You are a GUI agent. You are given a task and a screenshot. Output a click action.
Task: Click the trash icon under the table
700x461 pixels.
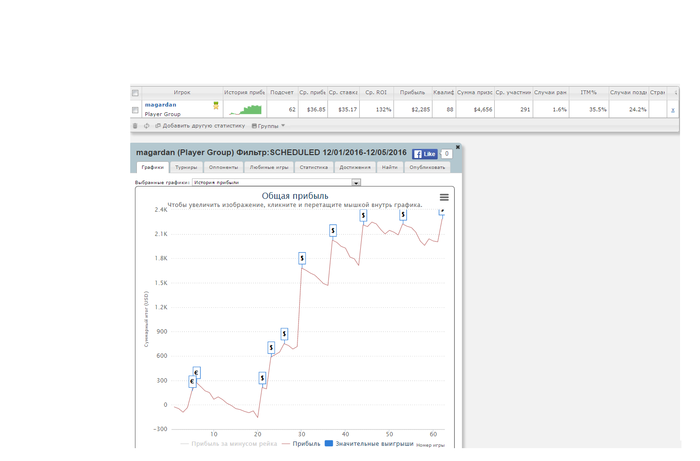click(136, 126)
